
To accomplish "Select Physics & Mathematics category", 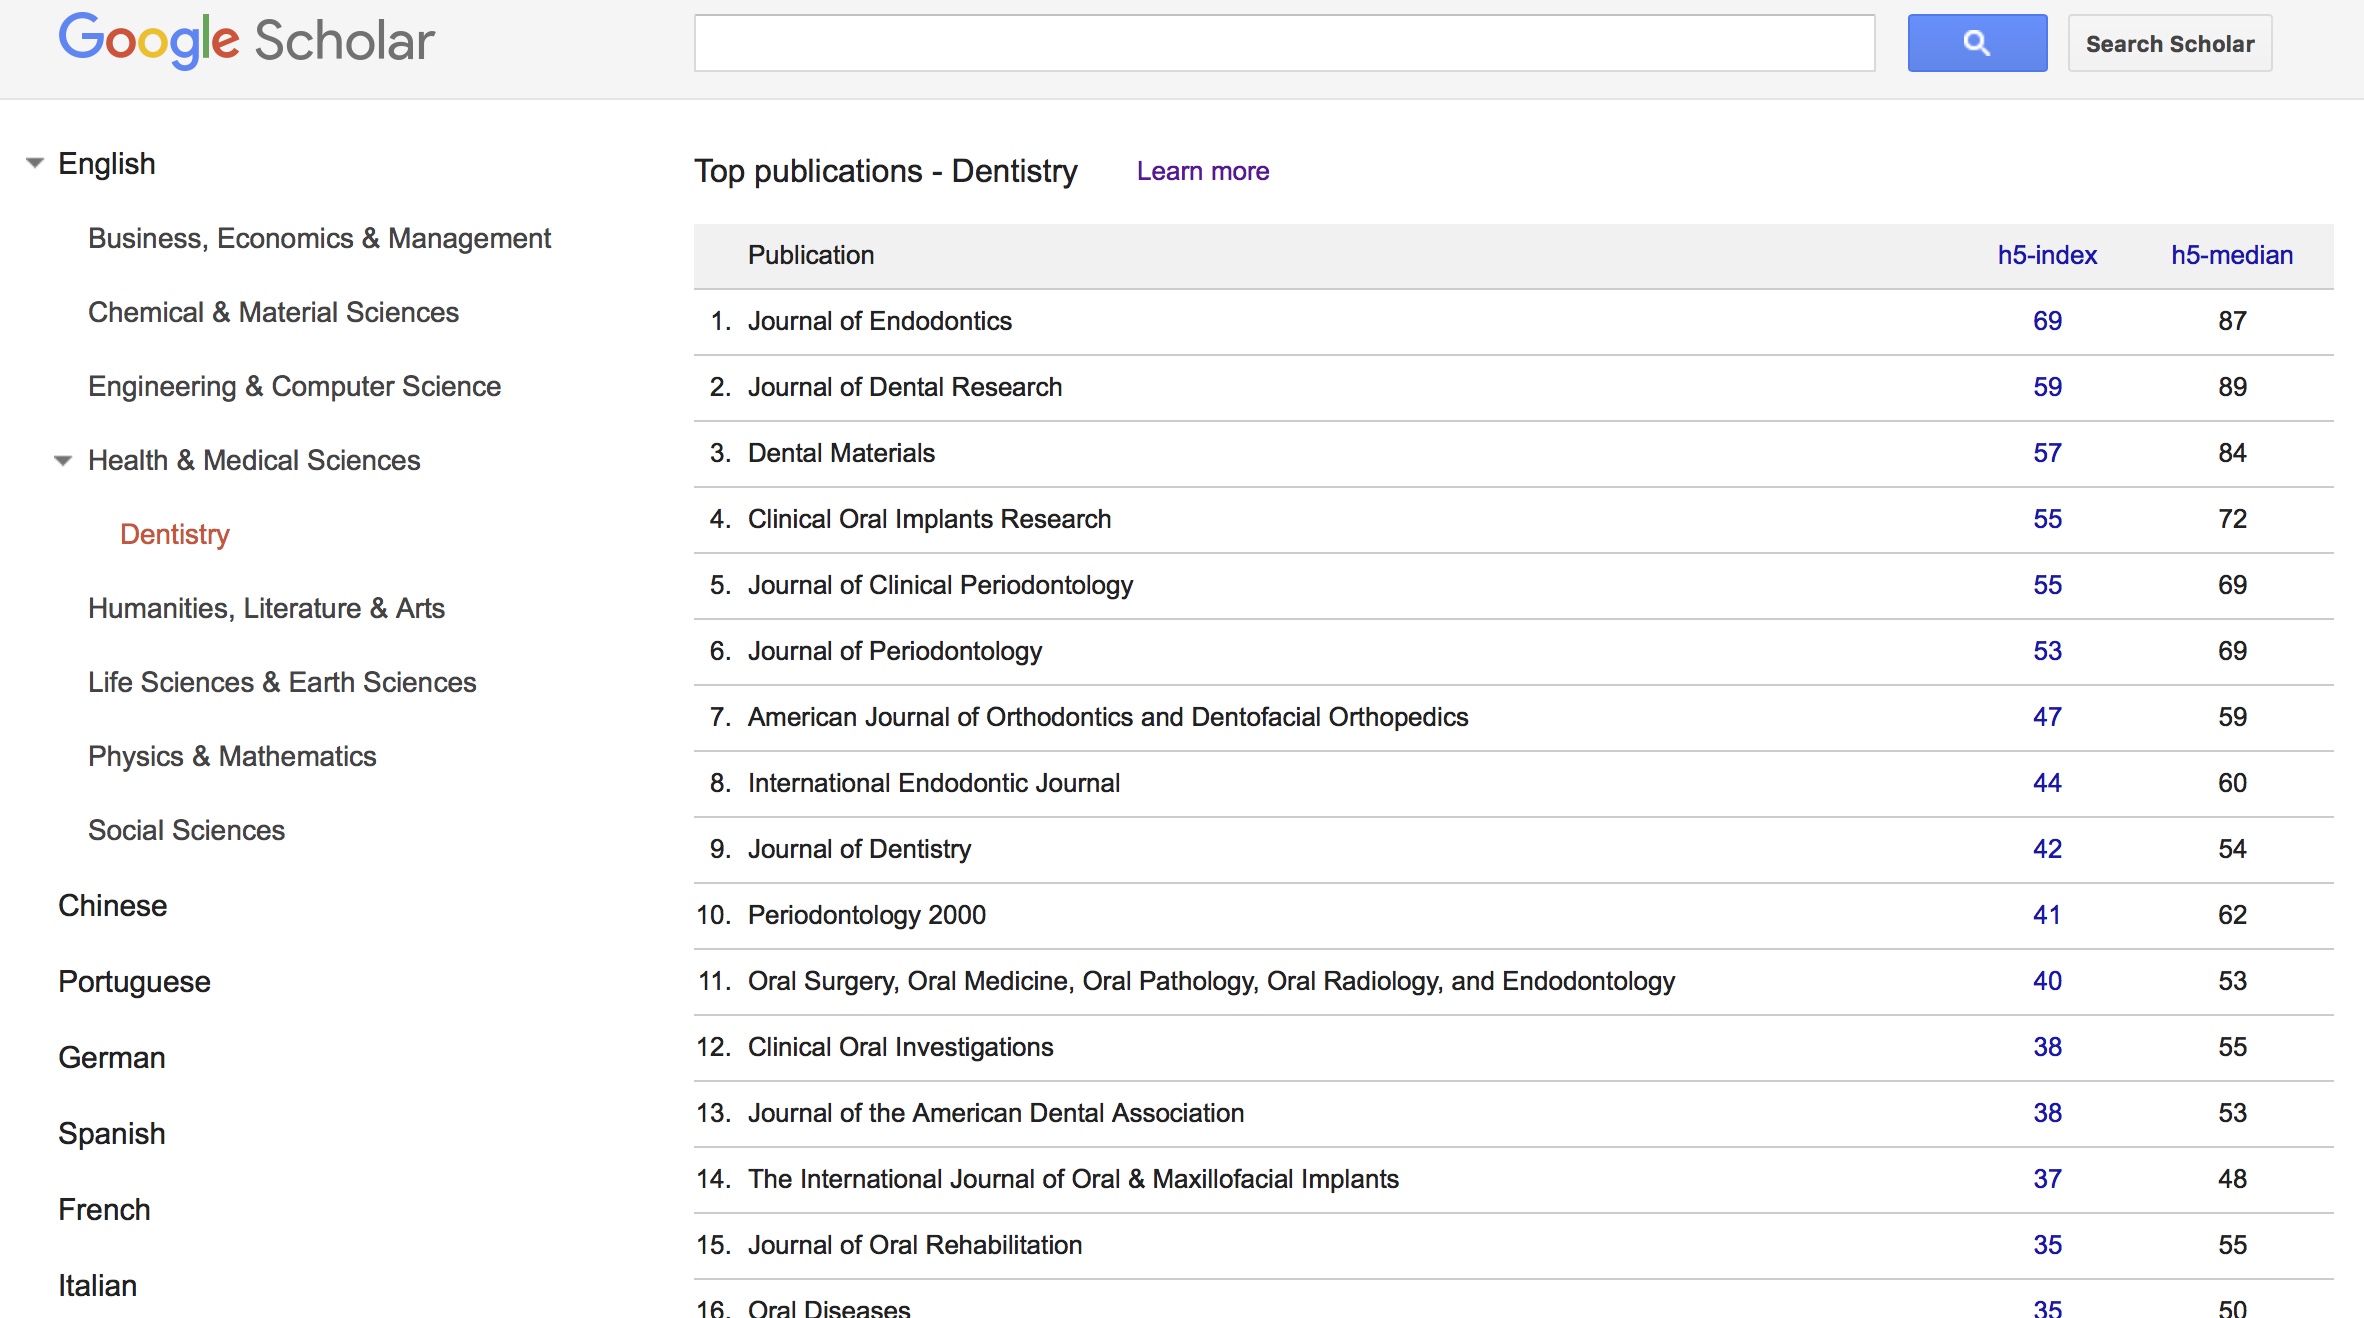I will pos(232,756).
